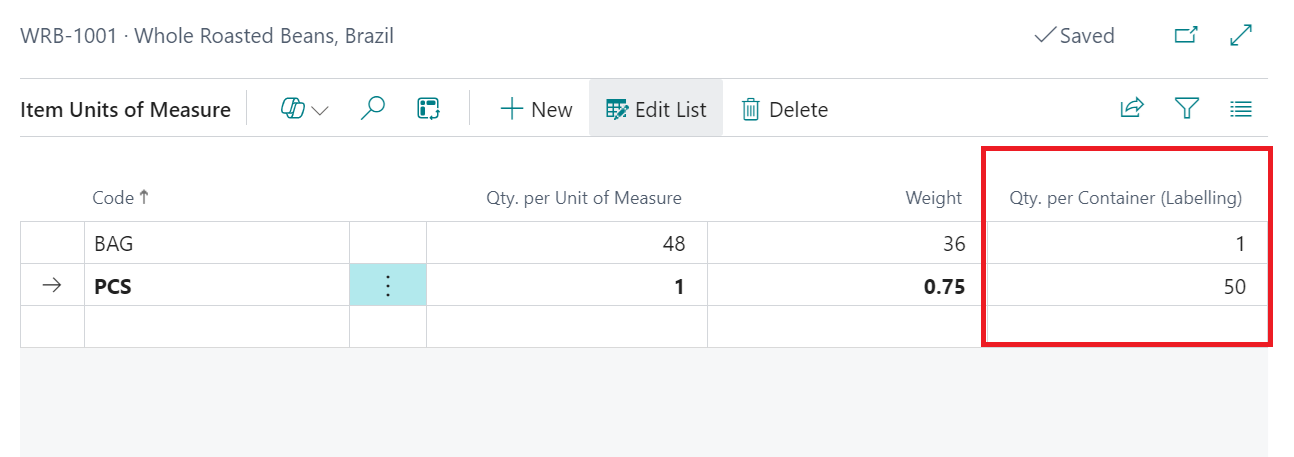Expand the page to full width
Viewport: 1294px width, 457px height.
[1241, 36]
